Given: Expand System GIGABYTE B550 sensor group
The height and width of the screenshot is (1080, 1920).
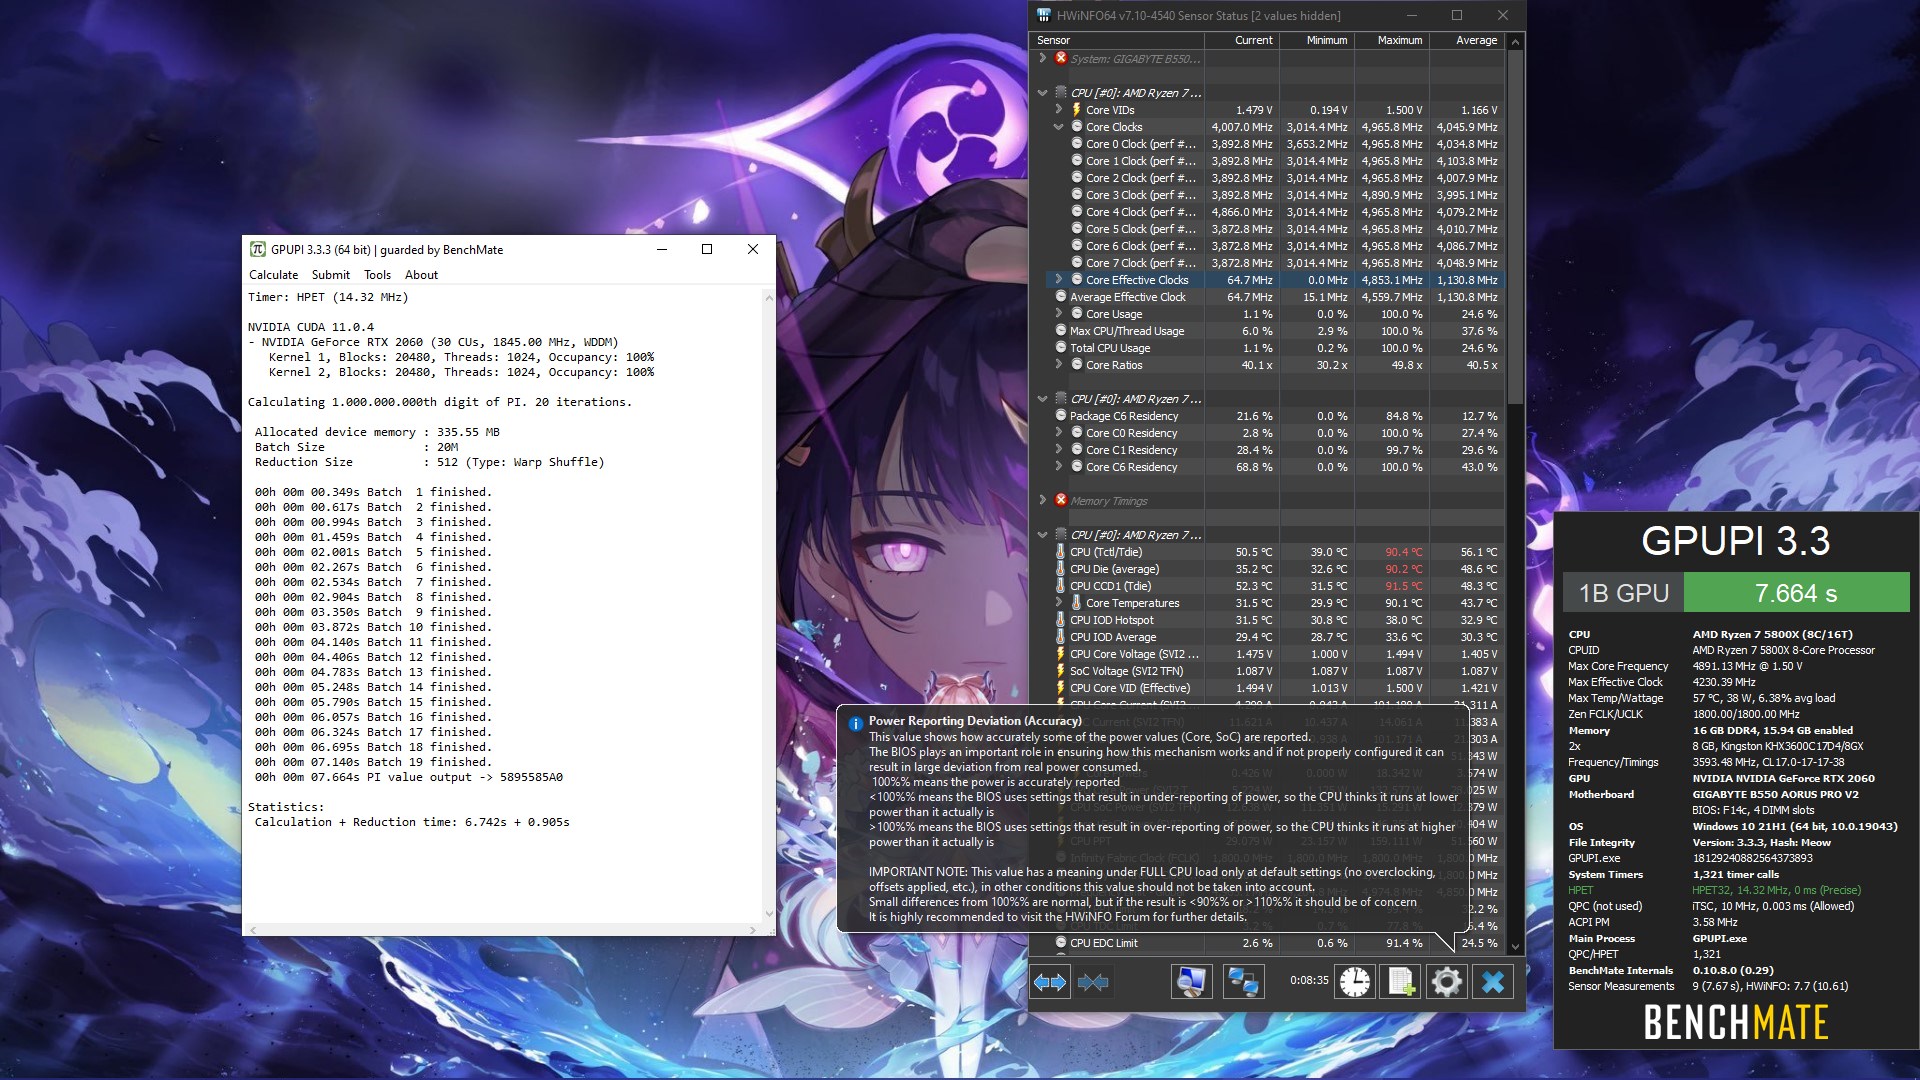Looking at the screenshot, I should click(x=1043, y=58).
